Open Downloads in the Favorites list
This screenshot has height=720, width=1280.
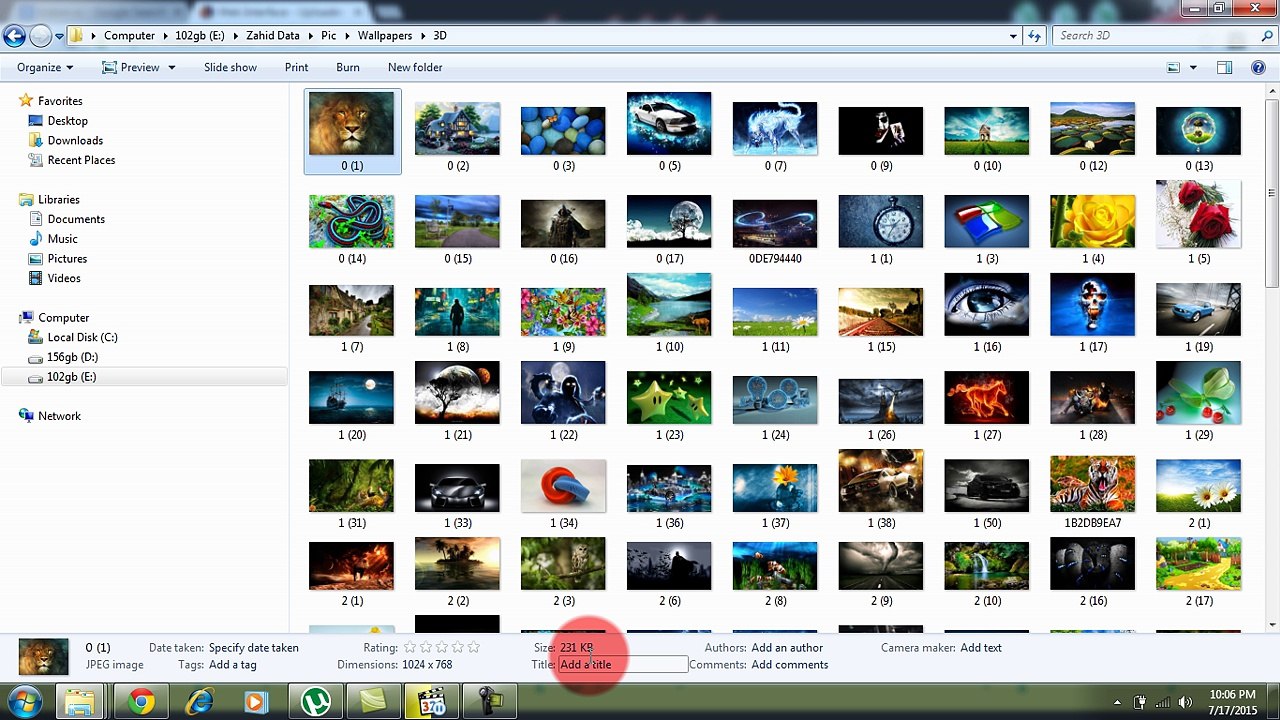[x=75, y=141]
